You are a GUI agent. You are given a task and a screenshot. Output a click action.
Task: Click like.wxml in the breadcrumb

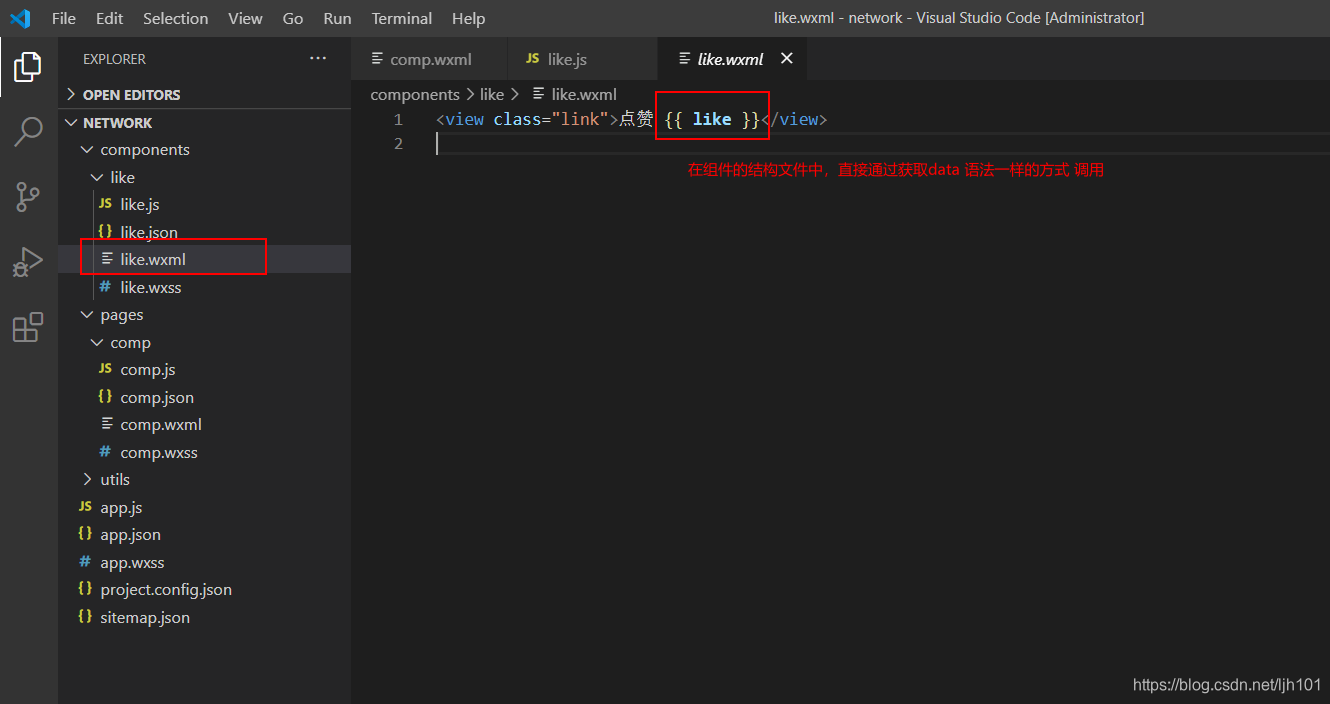574,94
